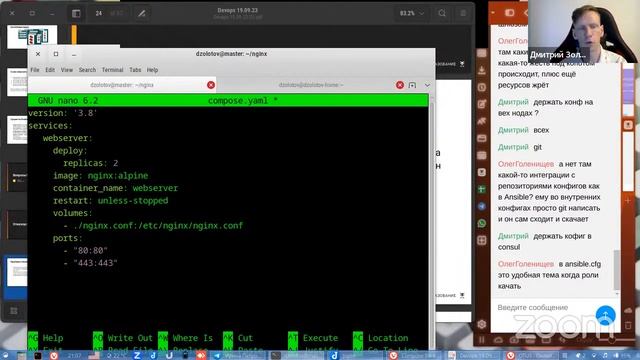640x360 pixels.
Task: Open the blue Zoom icon in taskbar
Action: [137, 356]
